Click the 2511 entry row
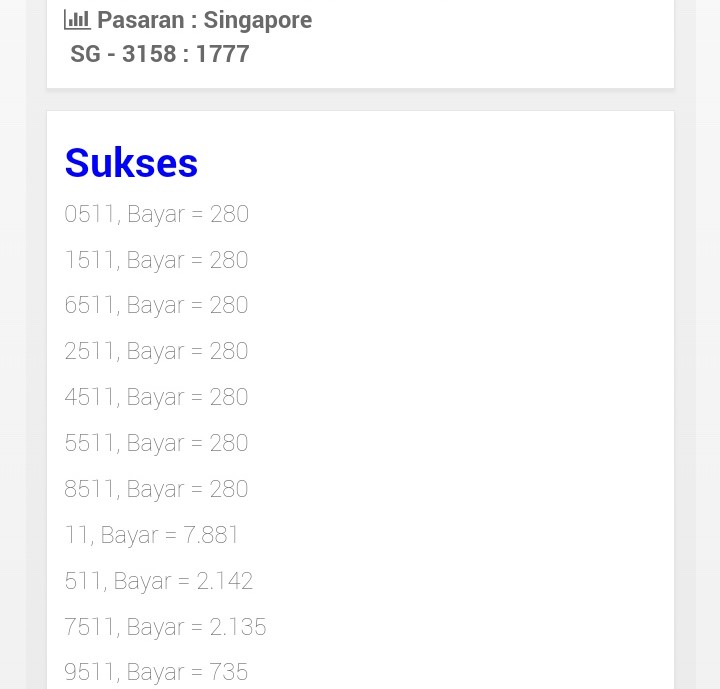Image resolution: width=720 pixels, height=689 pixels. (x=156, y=351)
